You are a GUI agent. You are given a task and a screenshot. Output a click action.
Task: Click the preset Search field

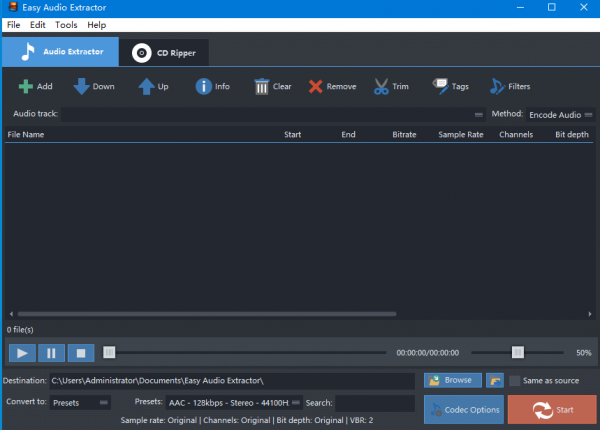tap(375, 403)
